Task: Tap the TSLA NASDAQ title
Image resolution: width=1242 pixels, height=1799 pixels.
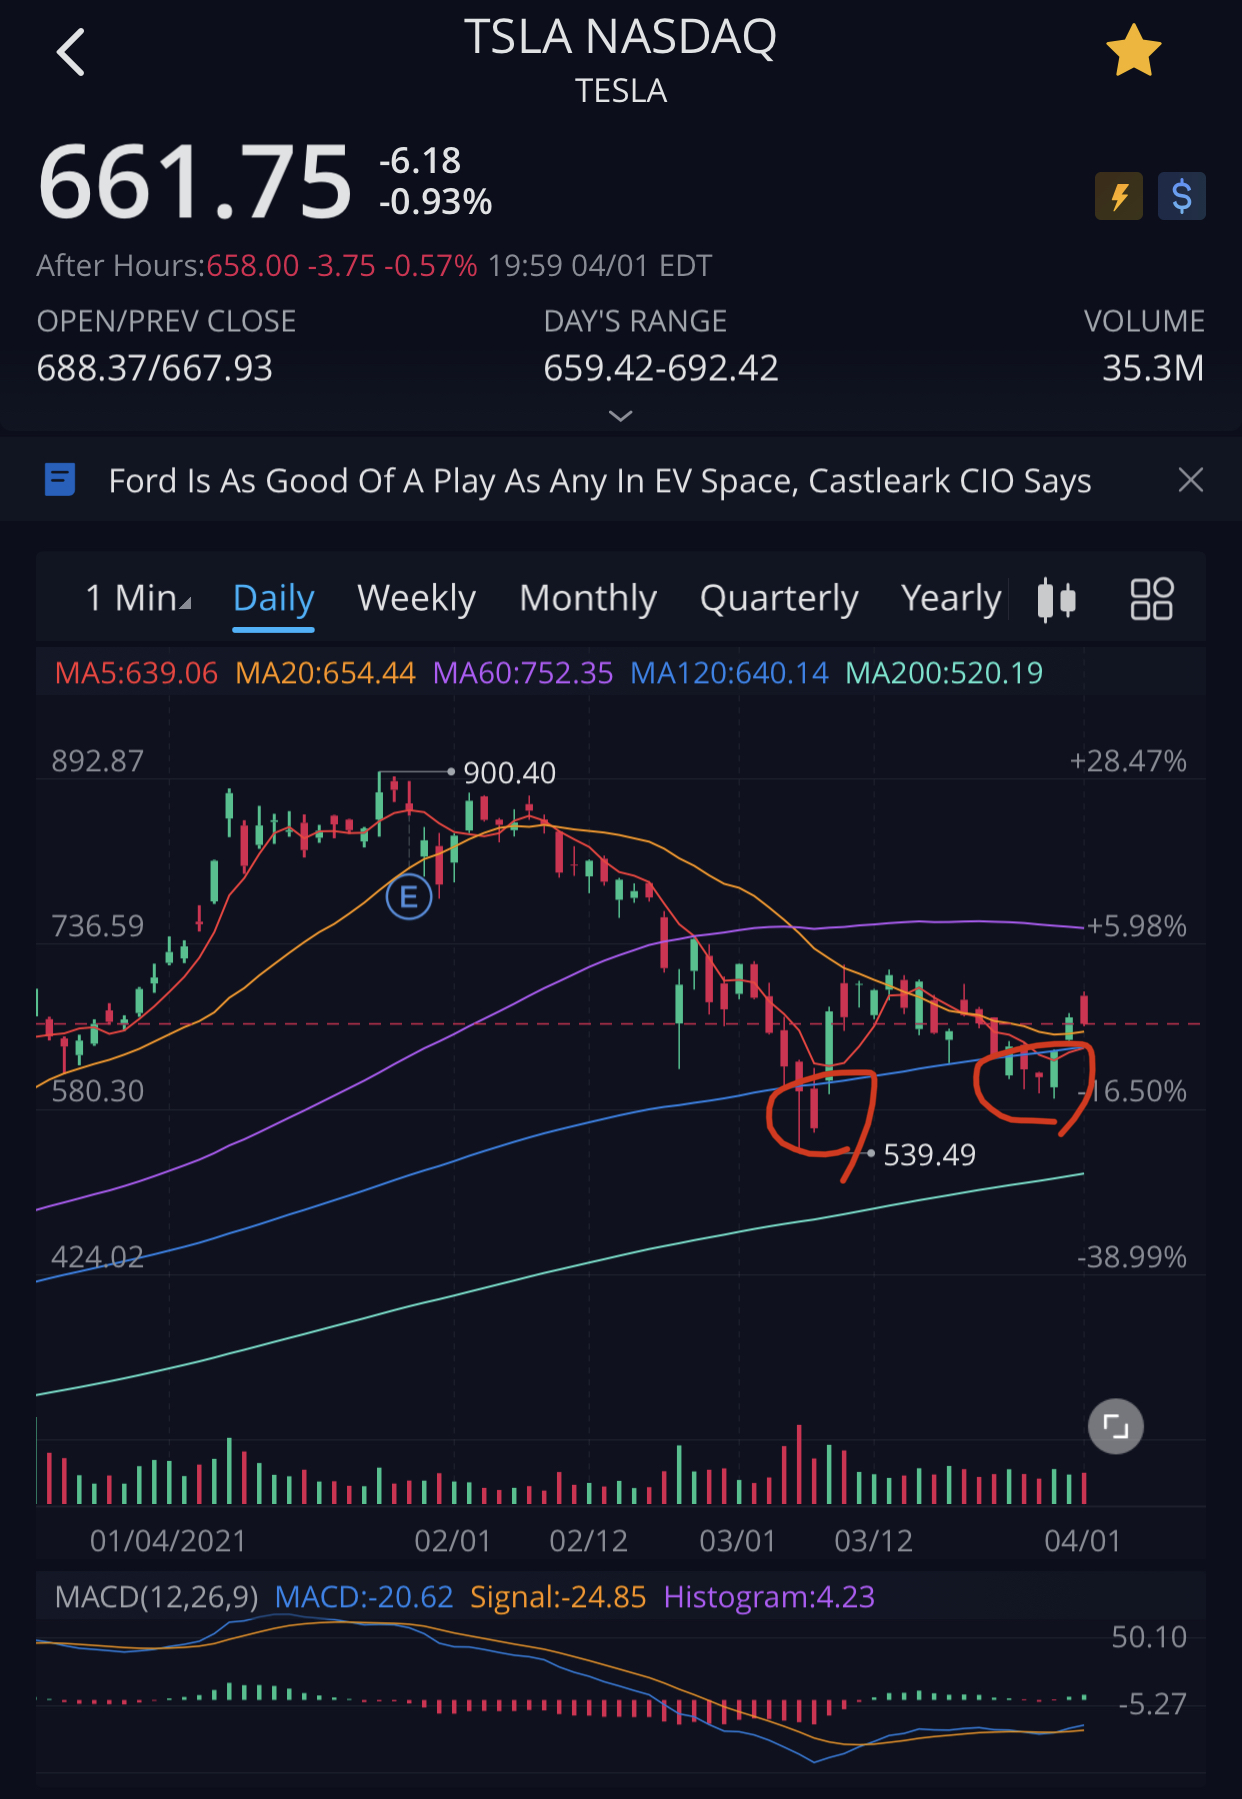Action: click(x=620, y=38)
